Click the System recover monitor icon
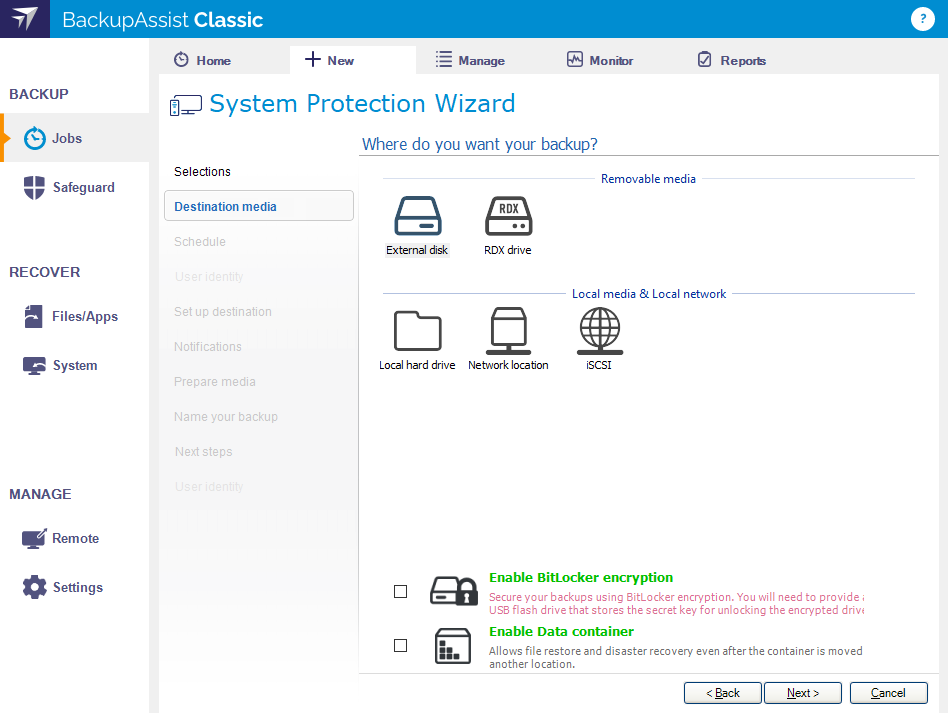The image size is (948, 713). tap(34, 366)
